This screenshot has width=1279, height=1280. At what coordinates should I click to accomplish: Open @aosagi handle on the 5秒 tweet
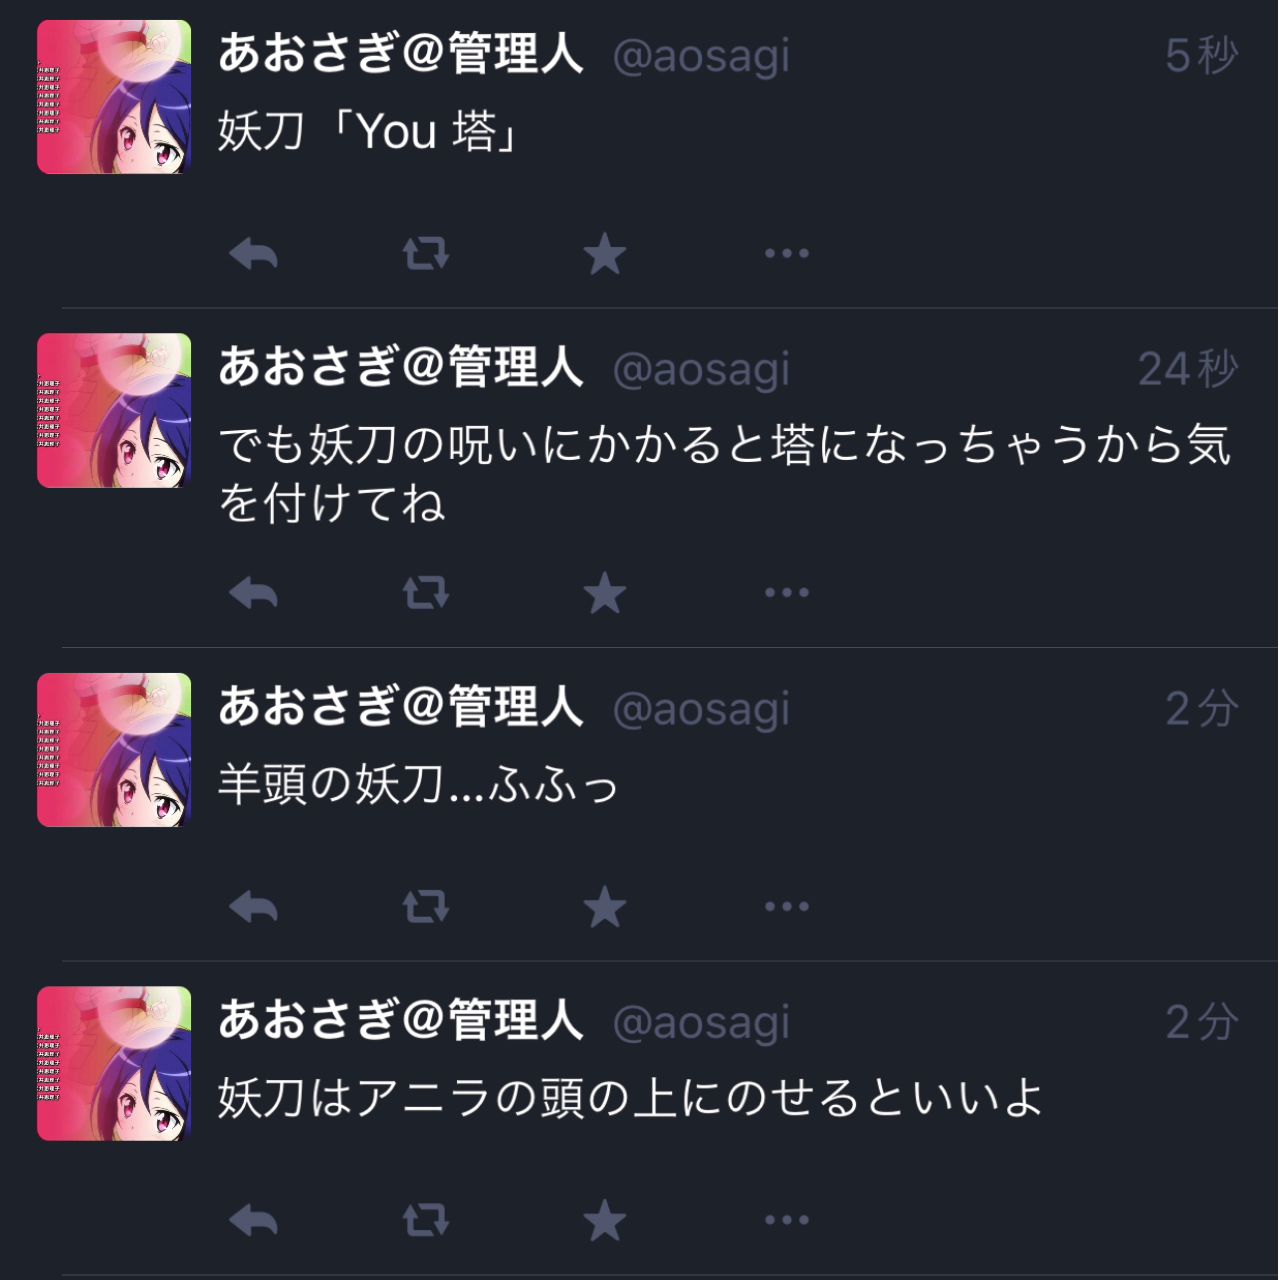tap(701, 56)
